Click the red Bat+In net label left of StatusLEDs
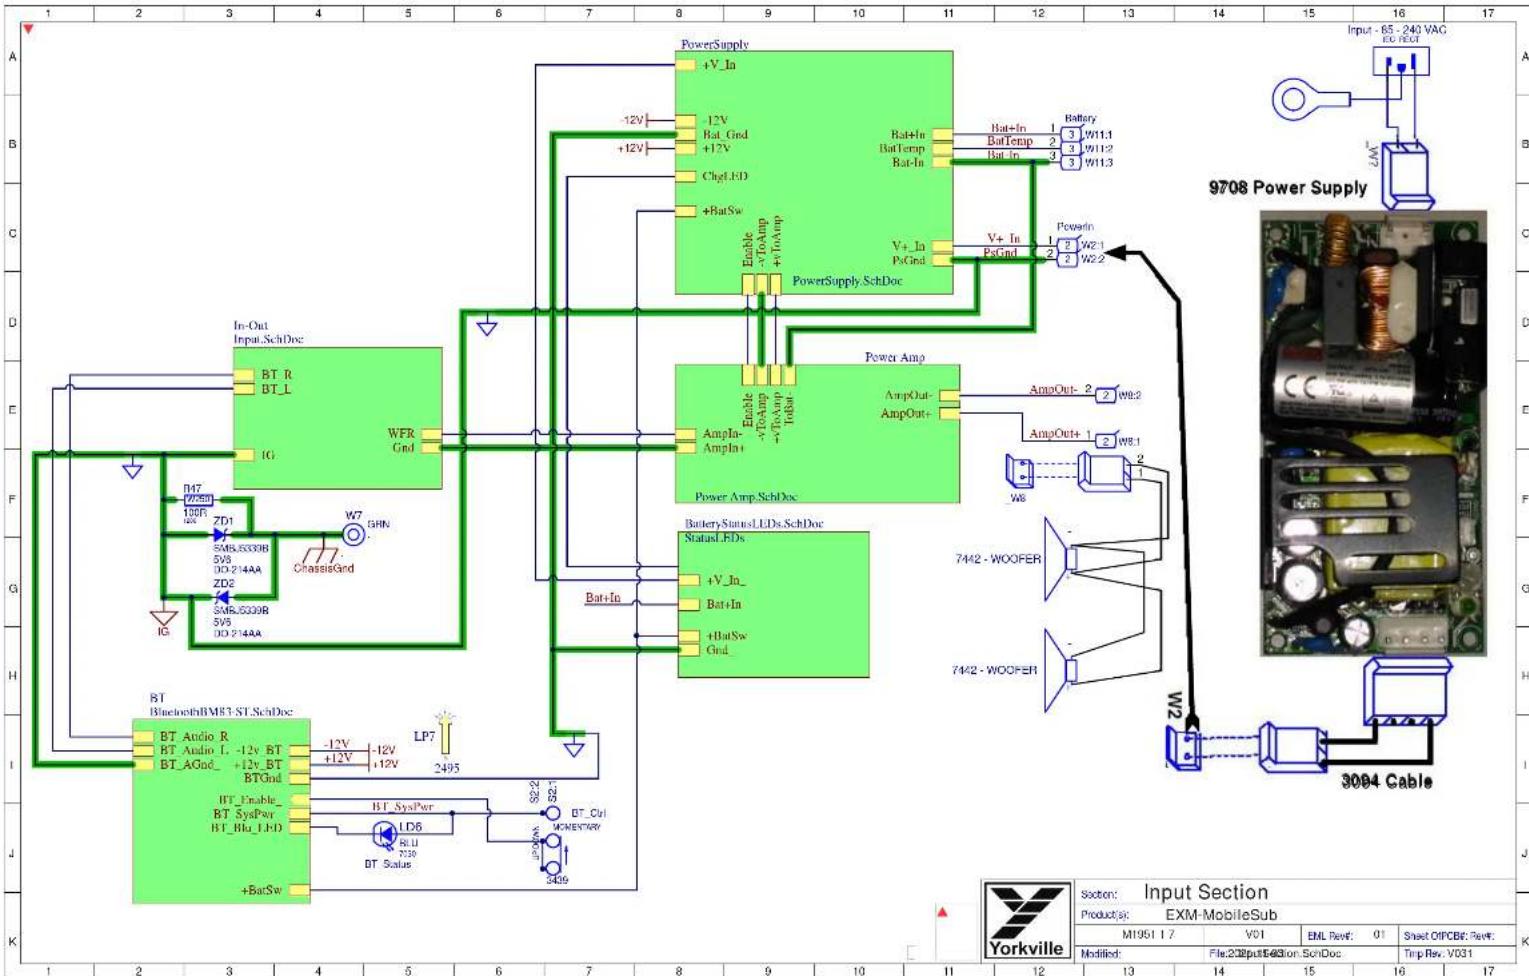Screen dimensions: 1529x976 (602, 597)
